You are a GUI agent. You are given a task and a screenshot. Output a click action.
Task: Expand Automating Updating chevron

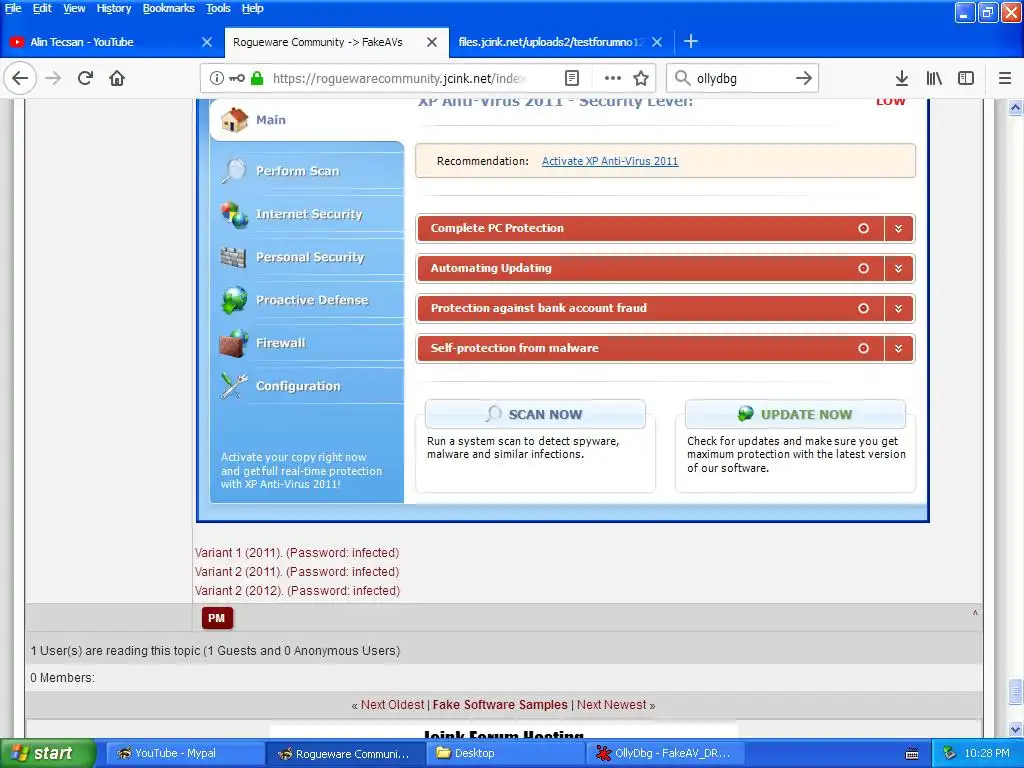click(899, 268)
